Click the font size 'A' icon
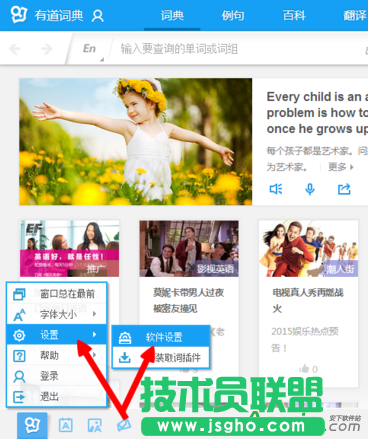 click(x=19, y=315)
